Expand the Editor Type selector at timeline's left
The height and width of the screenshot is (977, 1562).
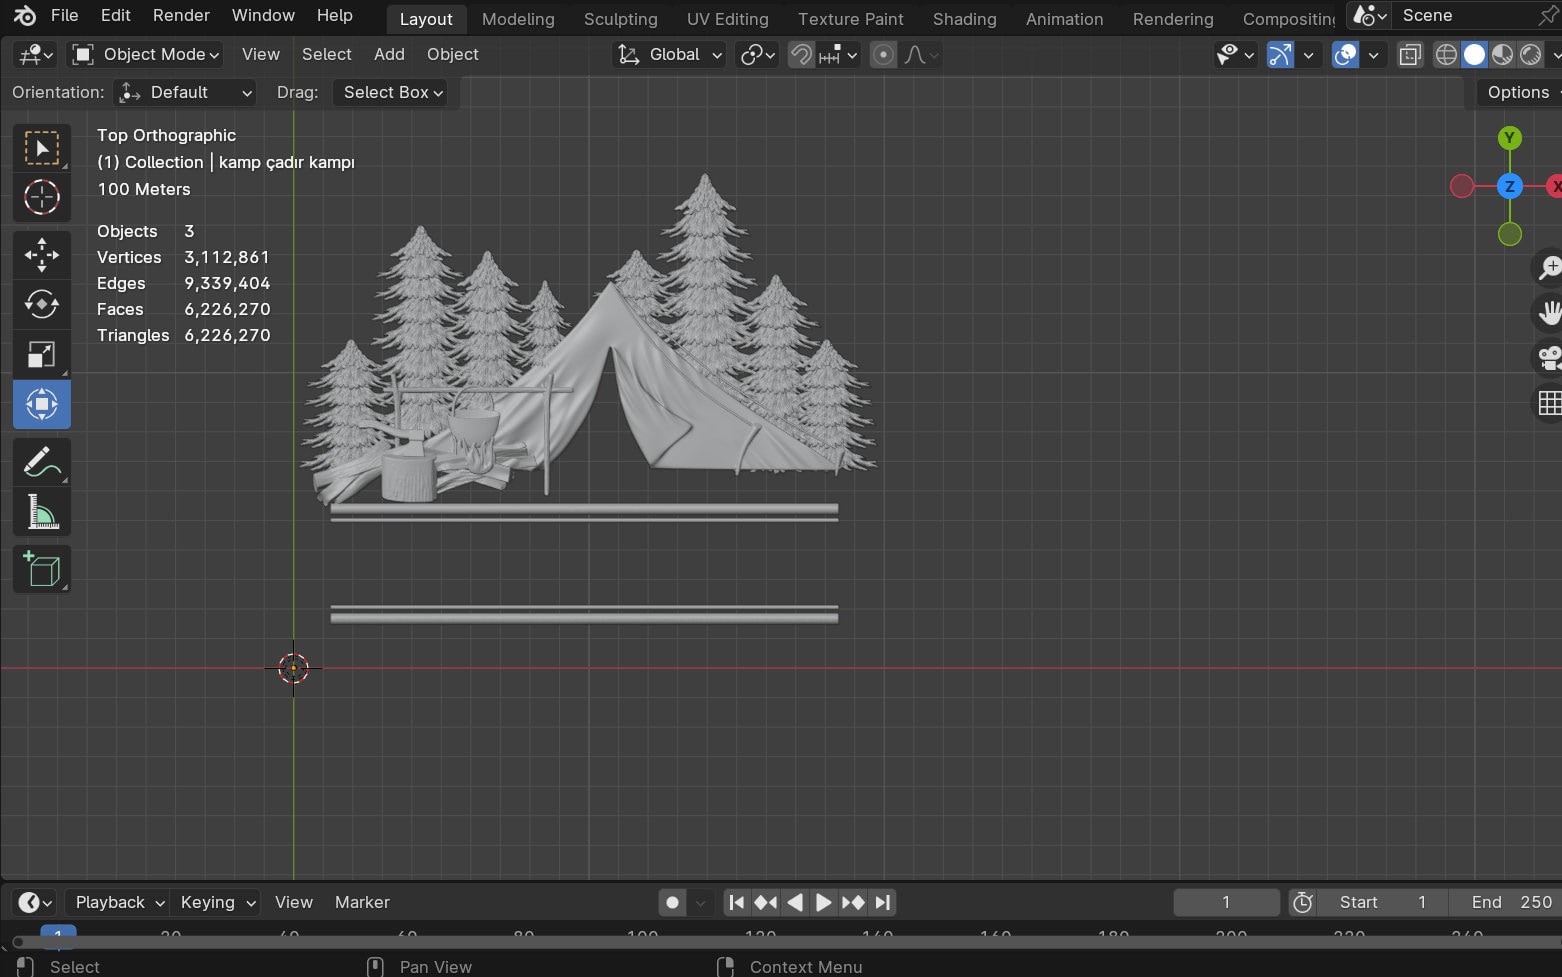click(x=30, y=901)
